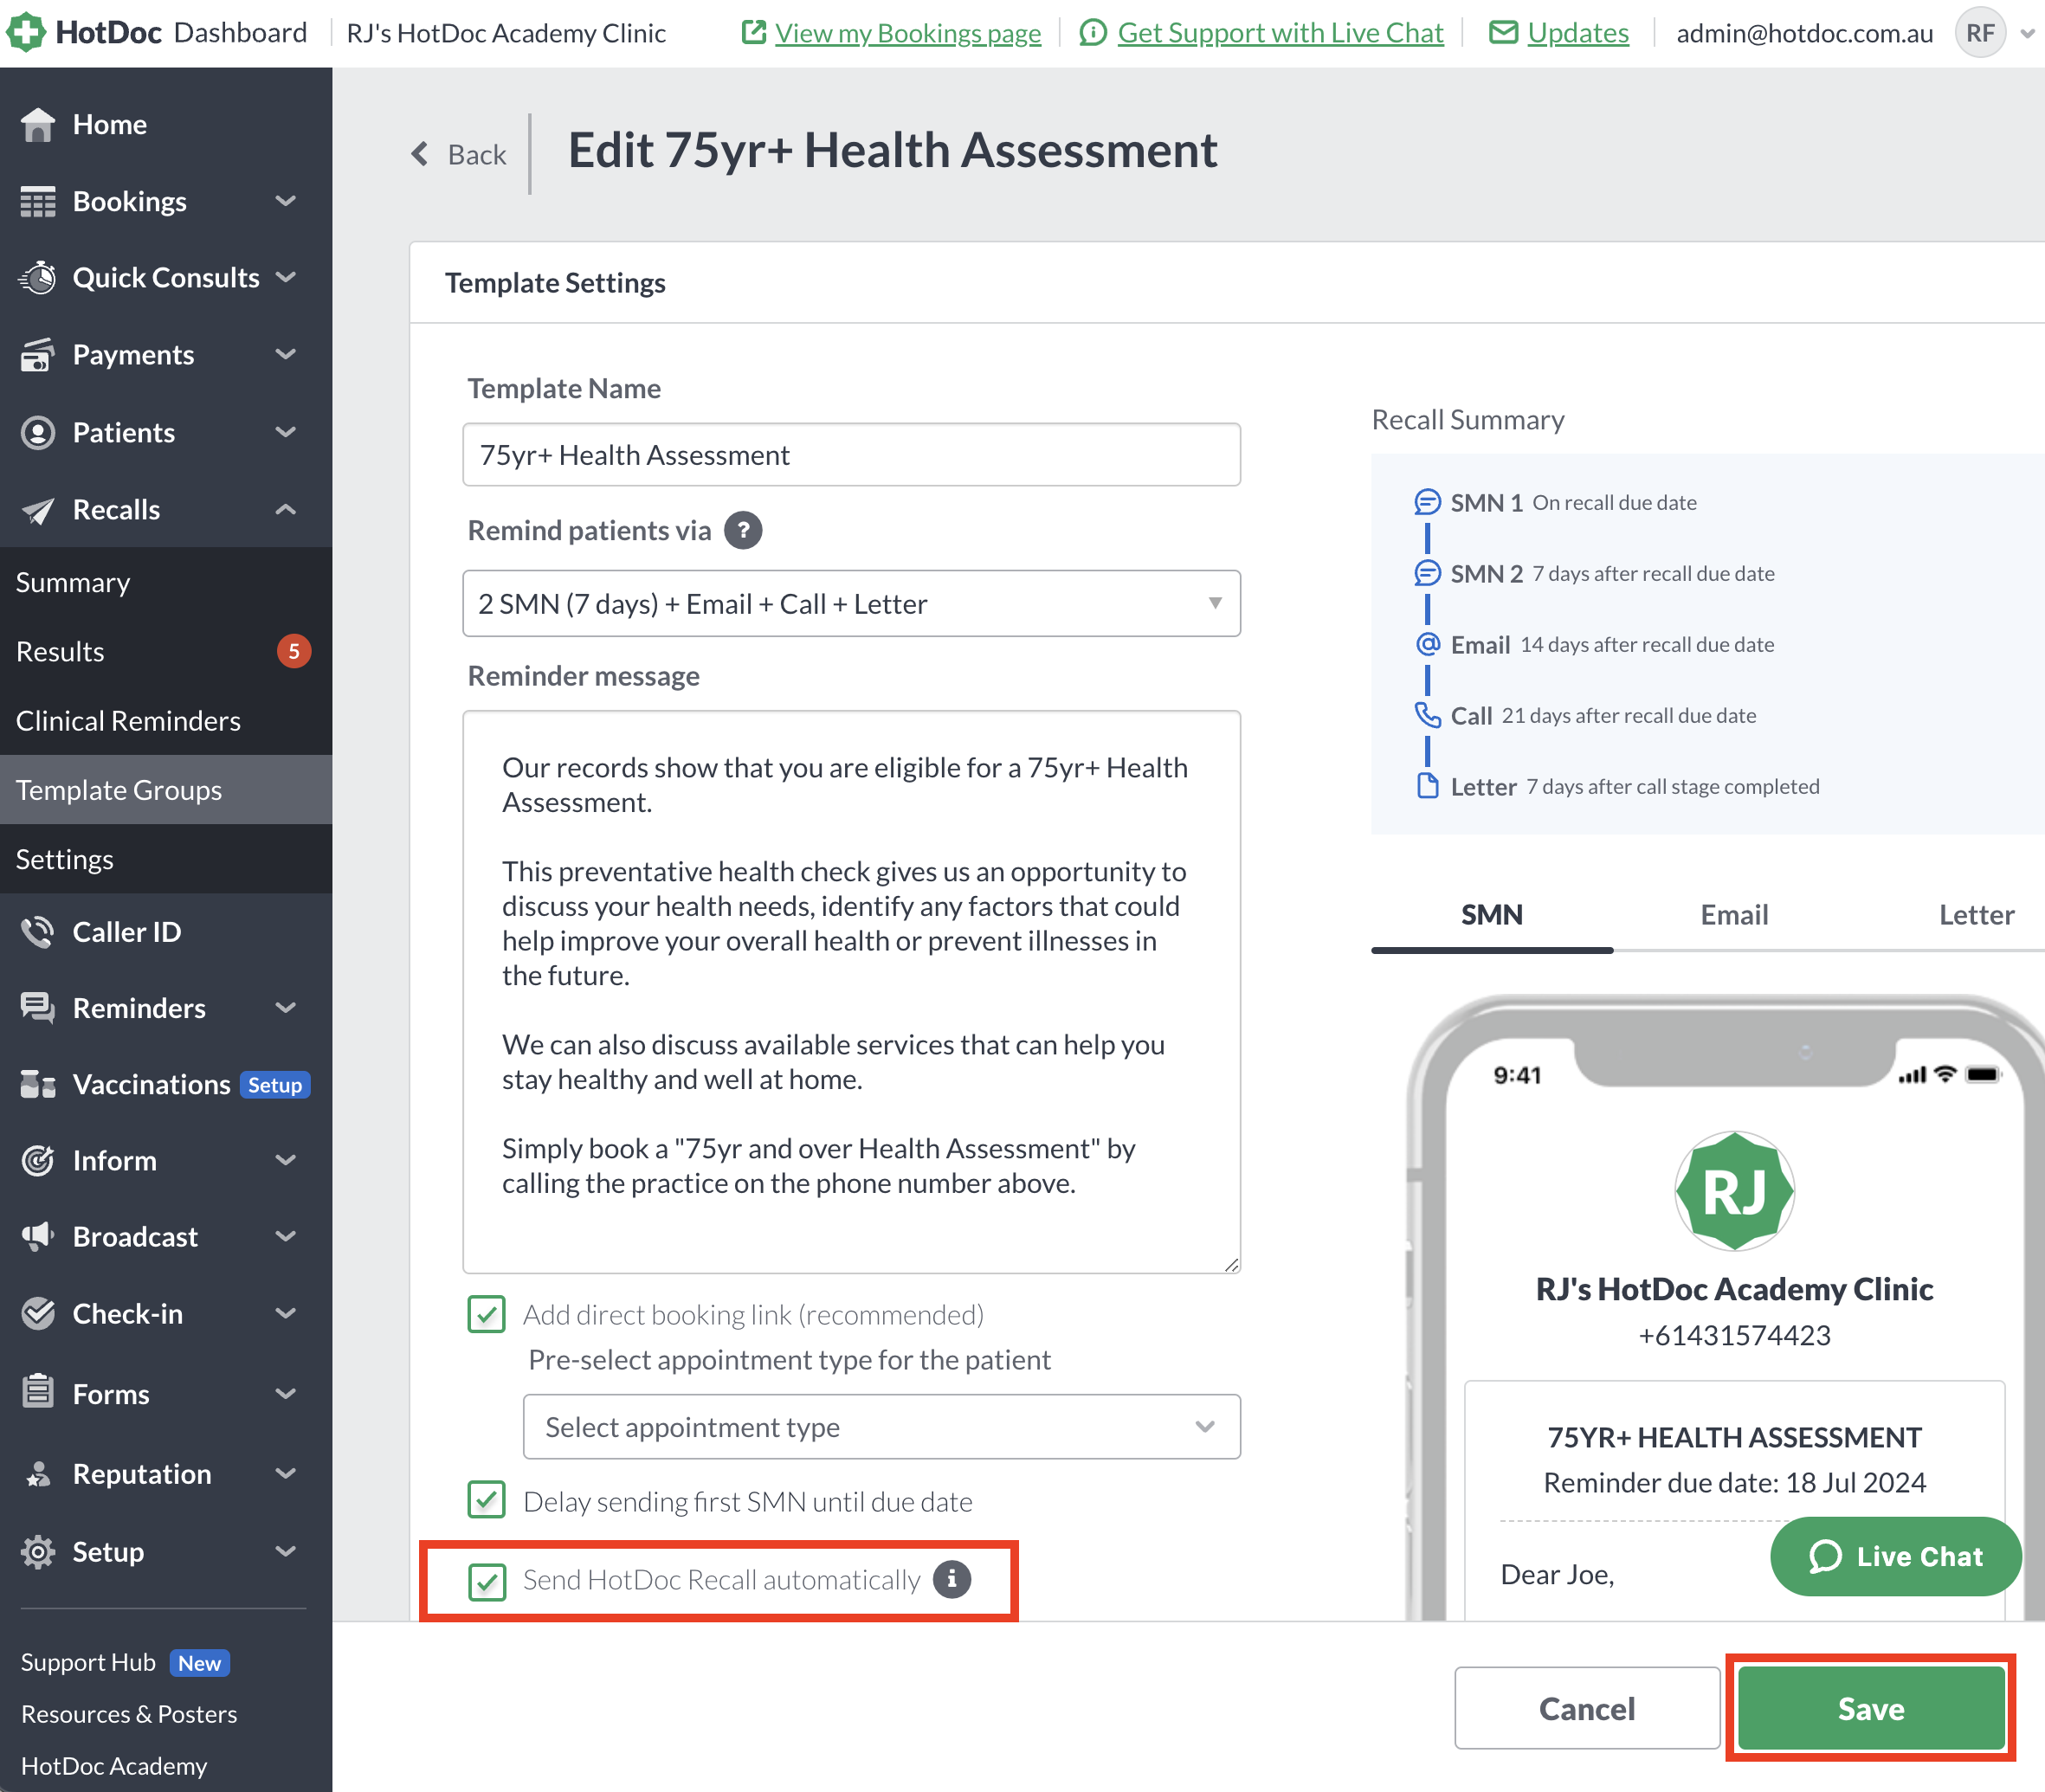Open Recalls Settings submenu item
This screenshot has height=1792, width=2045.
166,859
